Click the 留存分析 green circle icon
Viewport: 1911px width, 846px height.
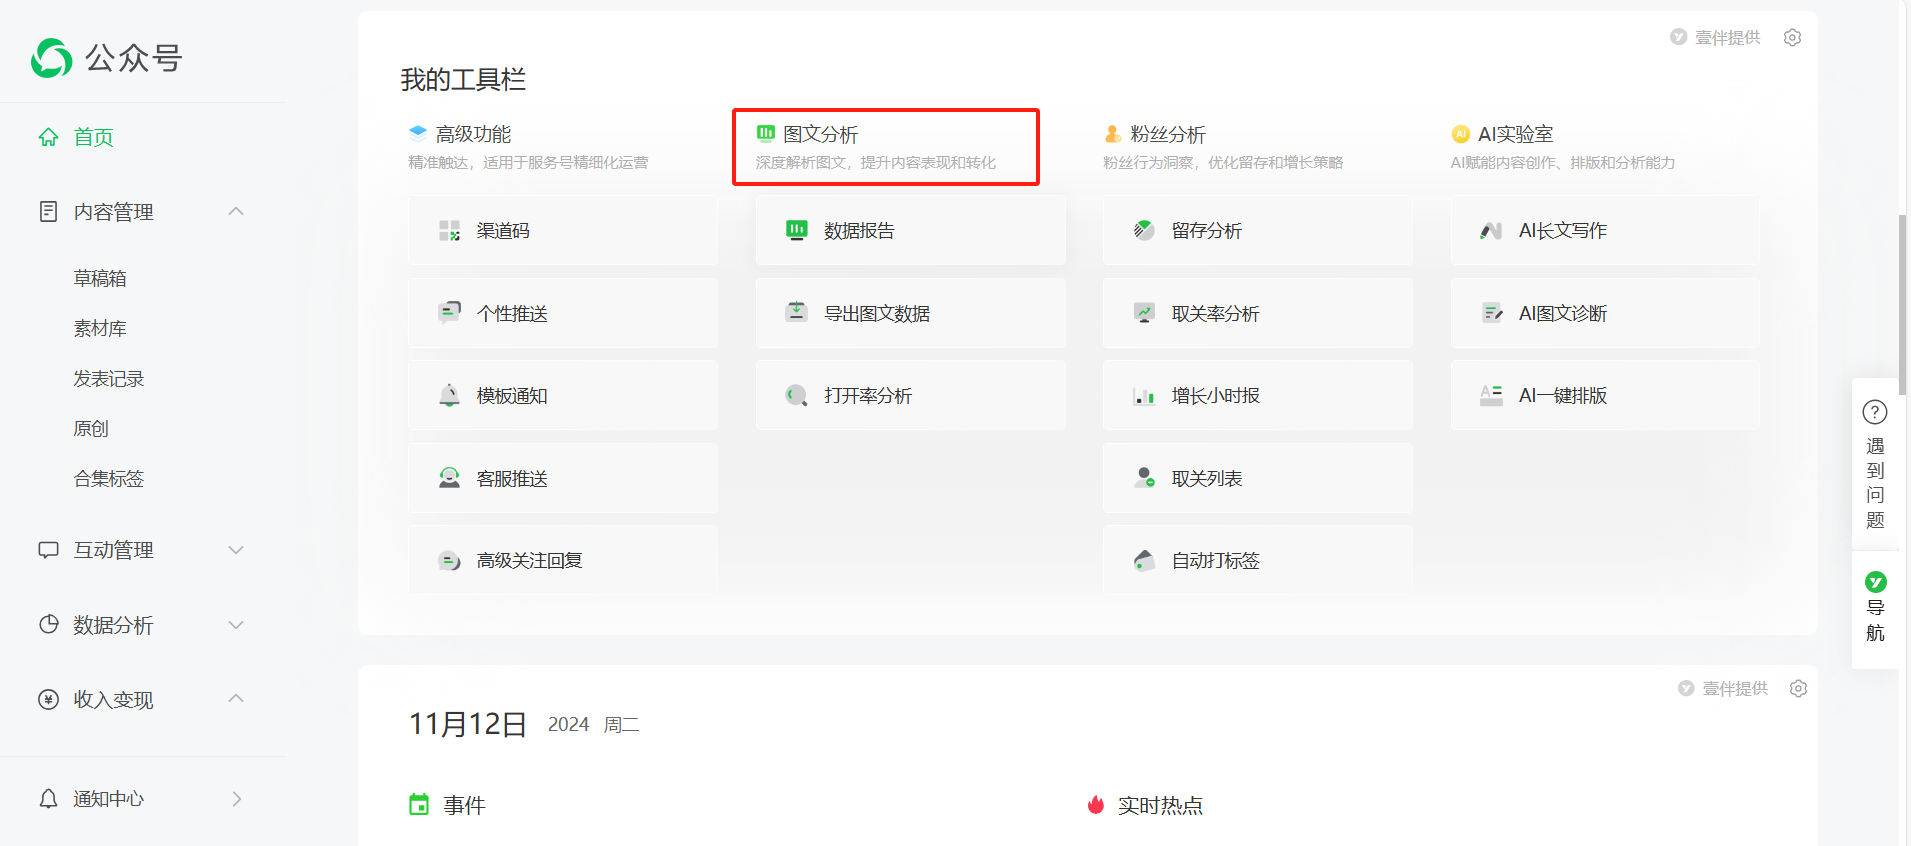[x=1144, y=230]
